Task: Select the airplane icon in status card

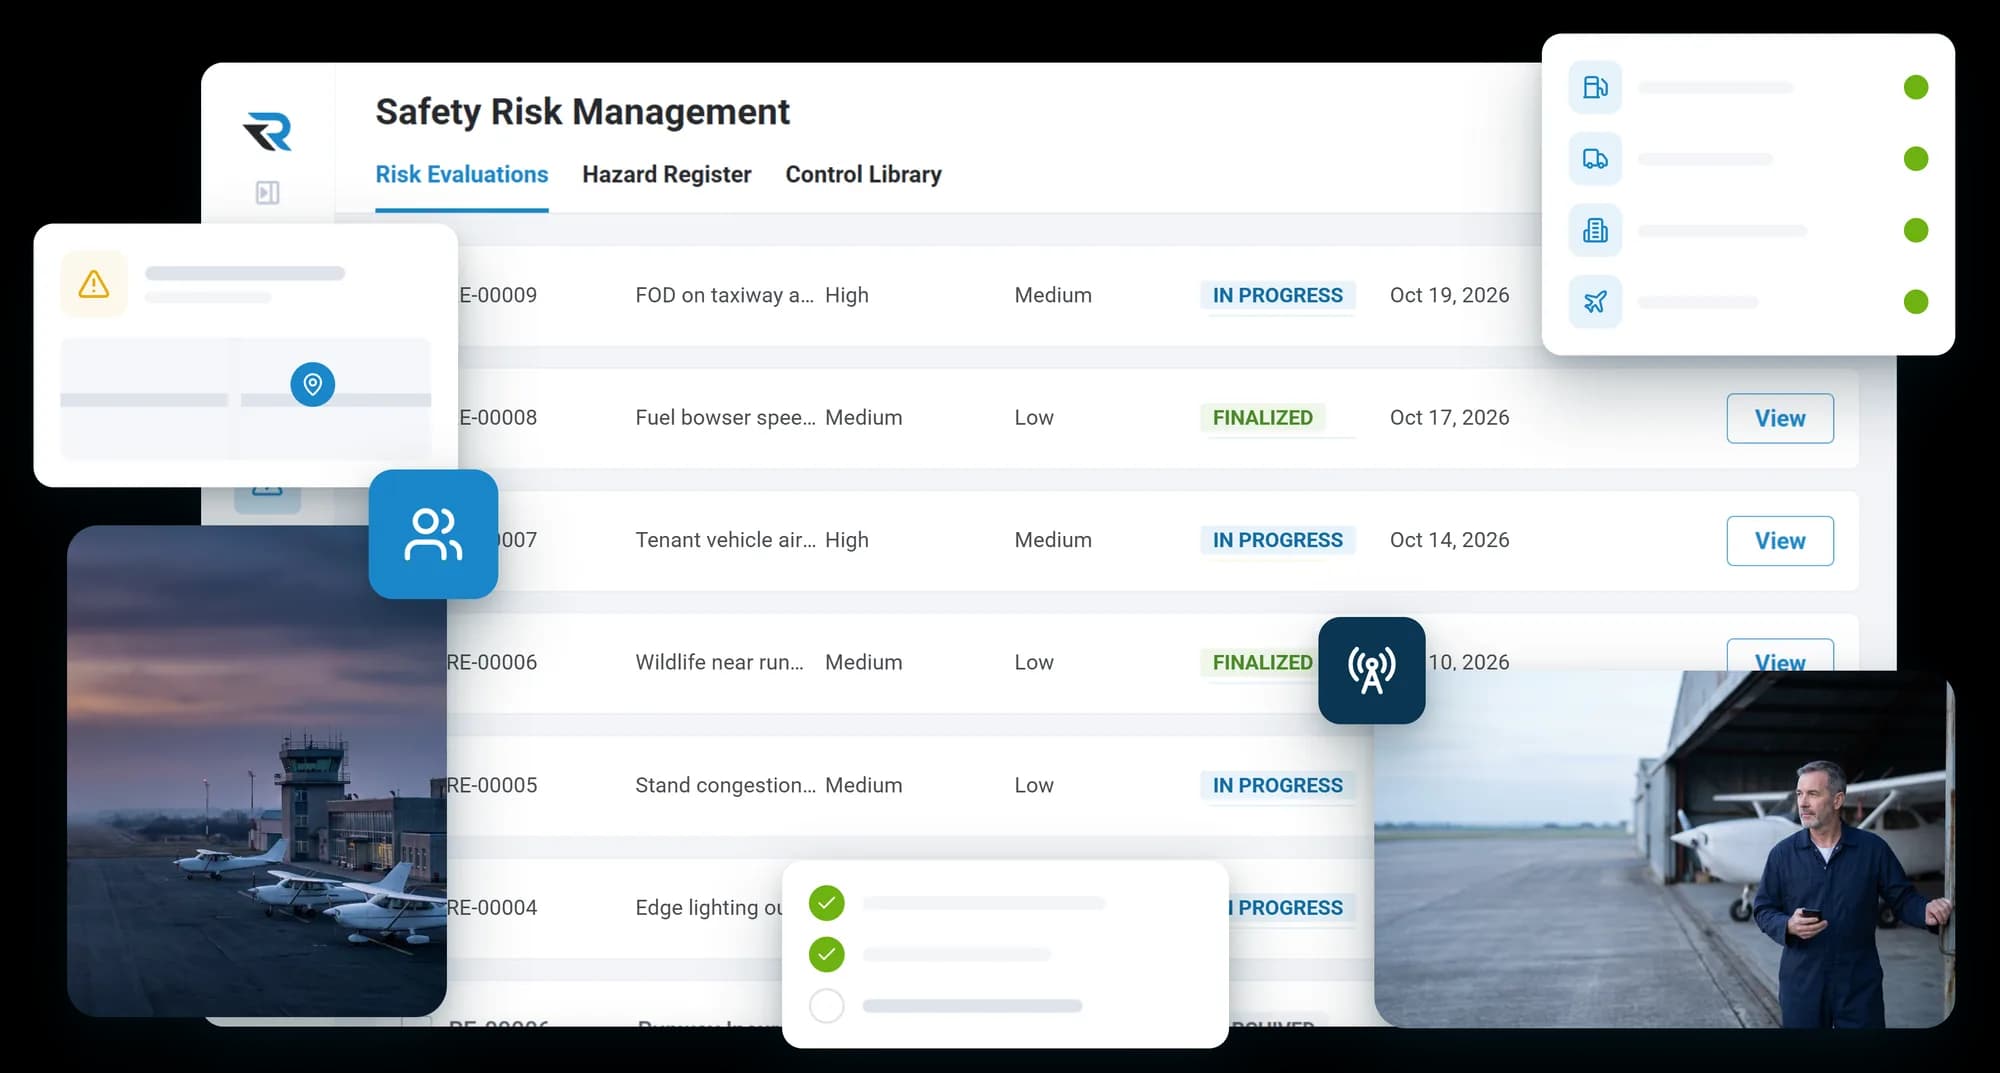Action: click(x=1595, y=302)
